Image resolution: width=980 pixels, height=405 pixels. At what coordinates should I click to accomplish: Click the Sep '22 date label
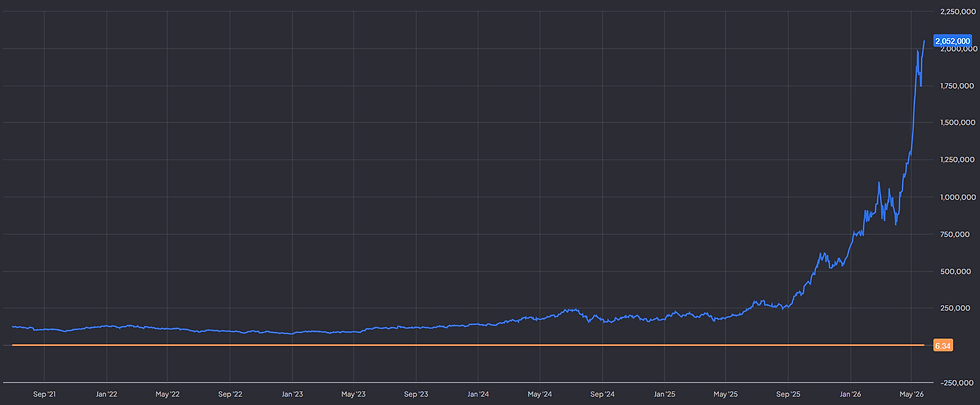pyautogui.click(x=230, y=394)
